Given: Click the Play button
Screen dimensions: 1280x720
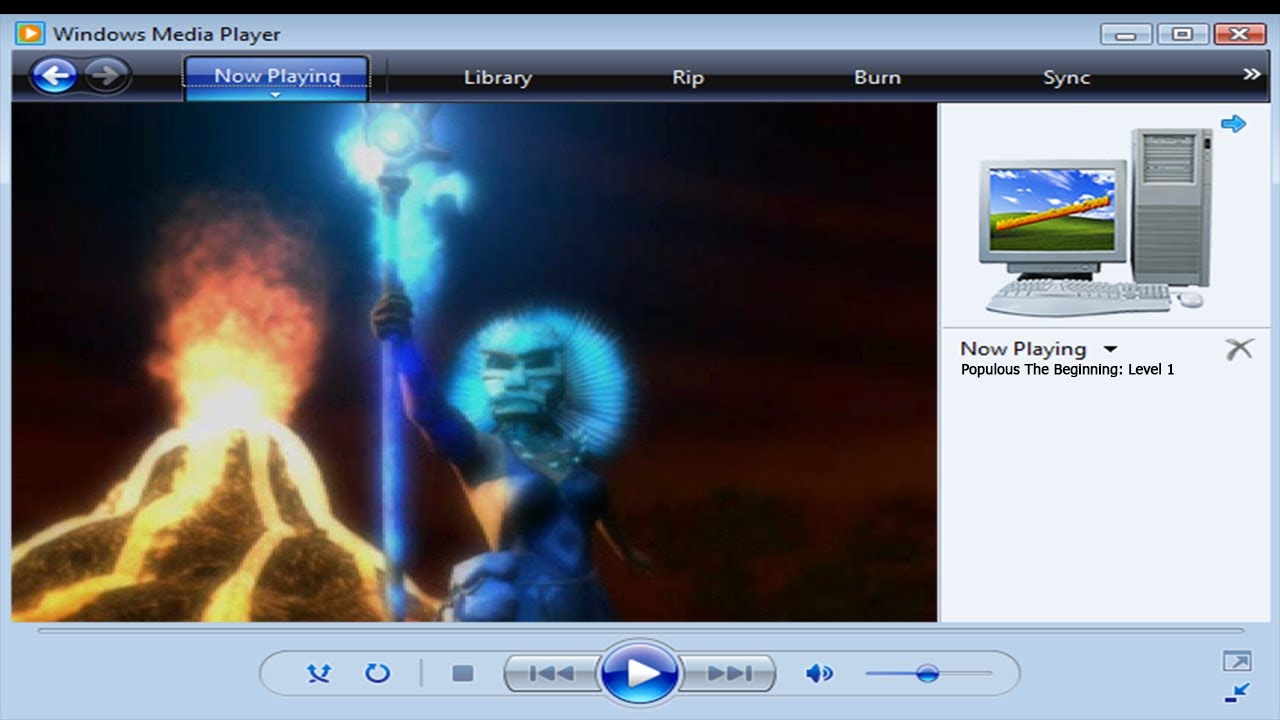Looking at the screenshot, I should coord(640,673).
